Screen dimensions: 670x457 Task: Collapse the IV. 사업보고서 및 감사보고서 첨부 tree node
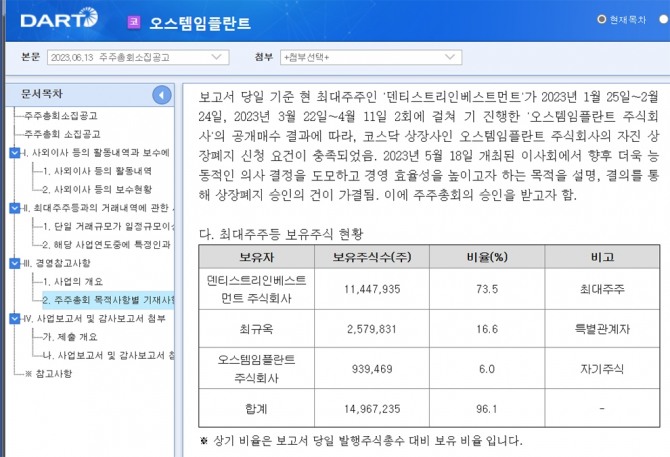(x=15, y=319)
